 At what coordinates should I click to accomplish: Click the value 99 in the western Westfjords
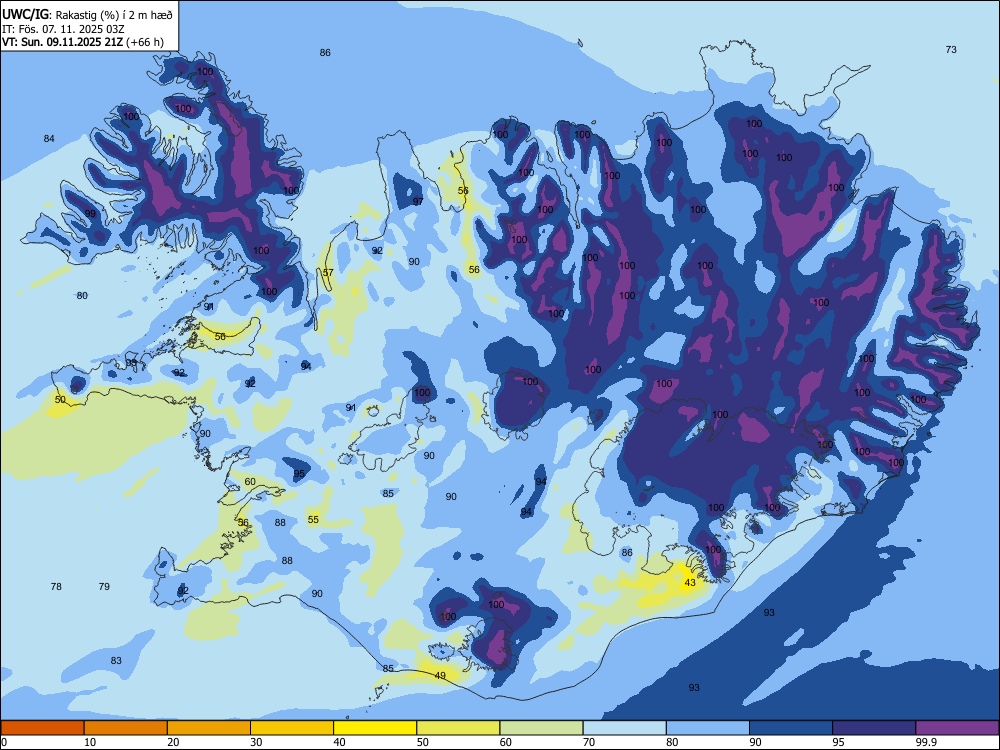tap(91, 213)
